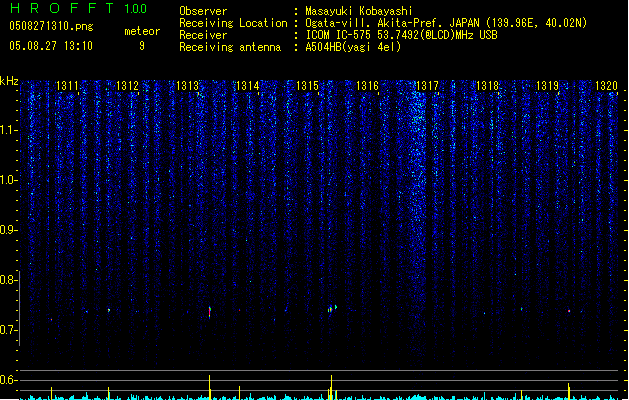Click the 1.1 kHz axis label
629x400 pixels.
[8, 130]
